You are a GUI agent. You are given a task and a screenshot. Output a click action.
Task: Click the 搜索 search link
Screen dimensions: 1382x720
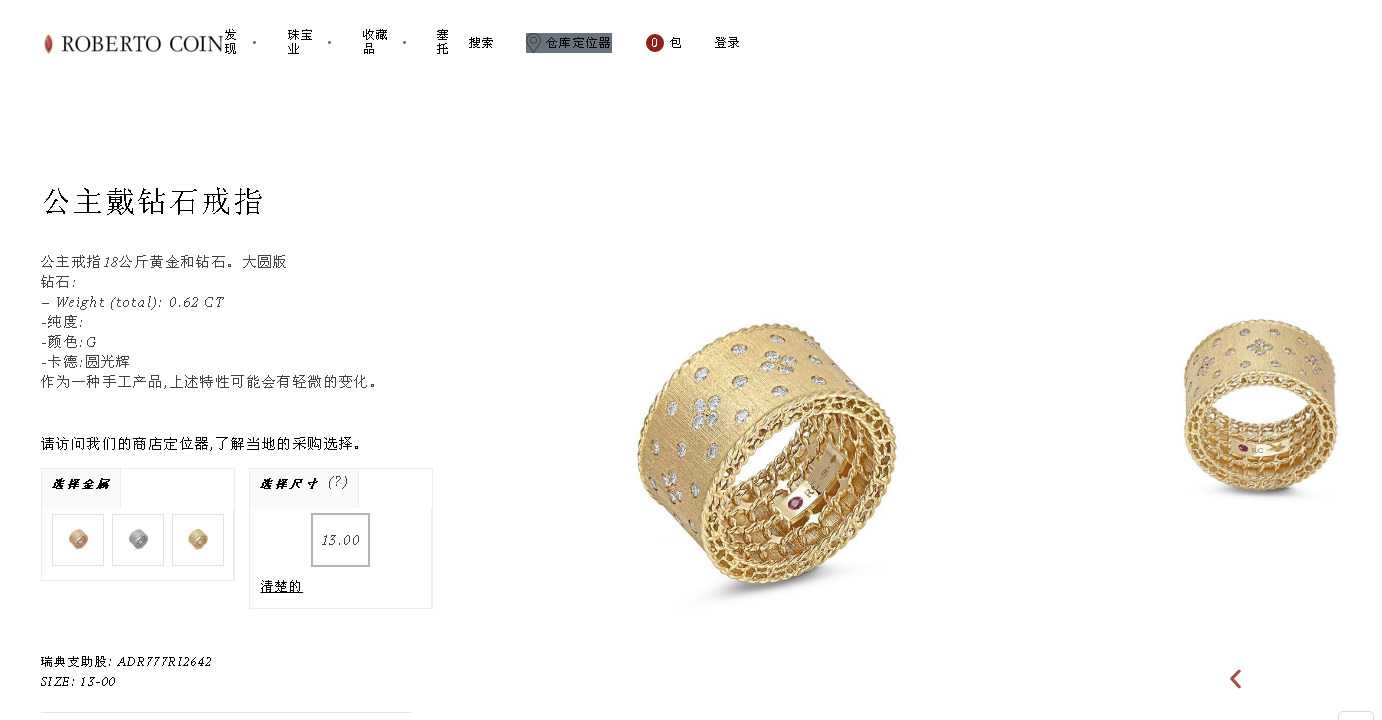481,43
